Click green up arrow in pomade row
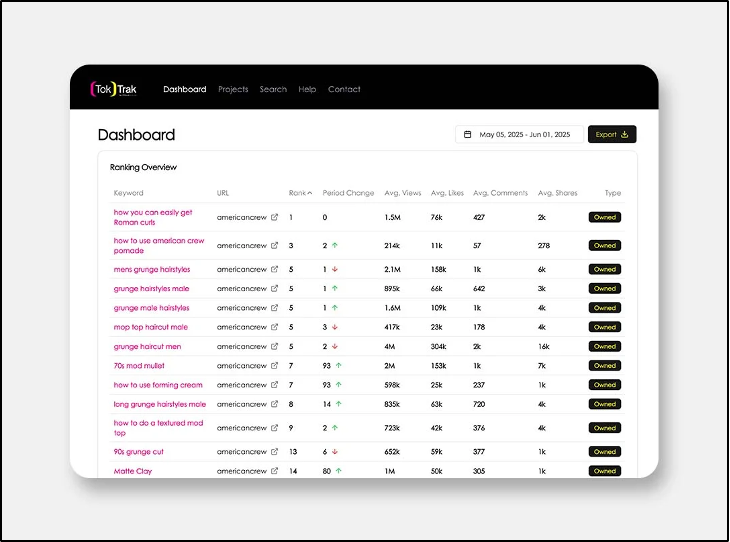This screenshot has width=730, height=542. click(335, 245)
